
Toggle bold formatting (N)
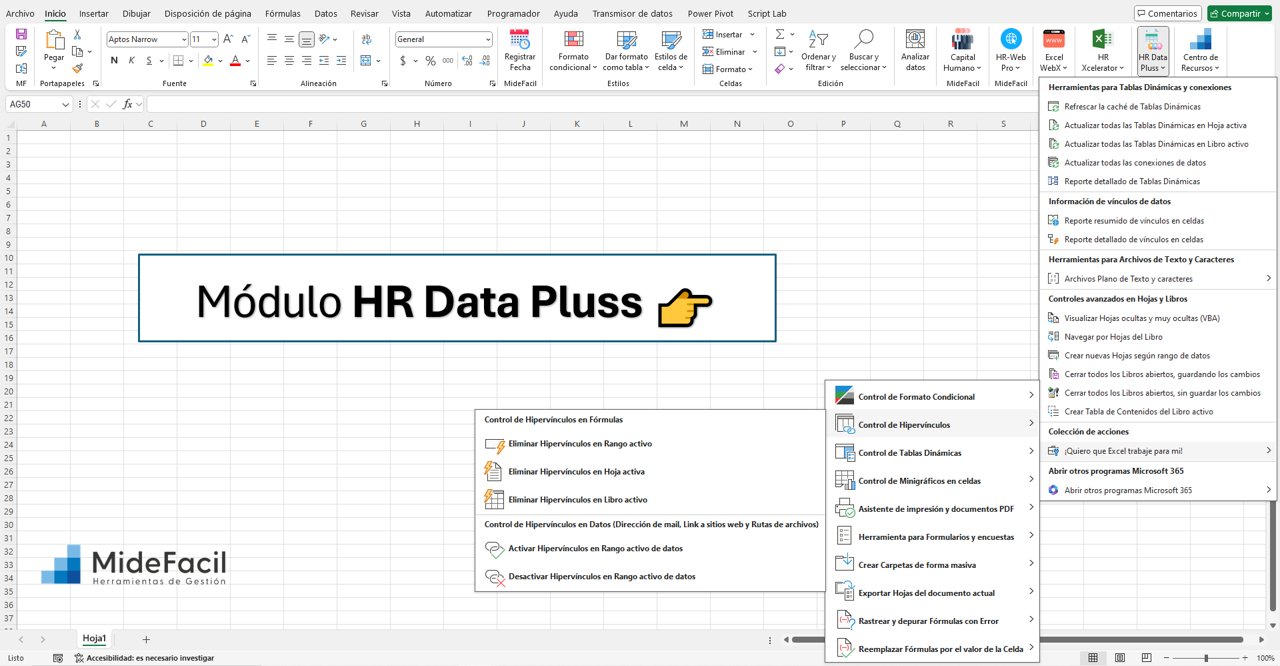coord(114,61)
